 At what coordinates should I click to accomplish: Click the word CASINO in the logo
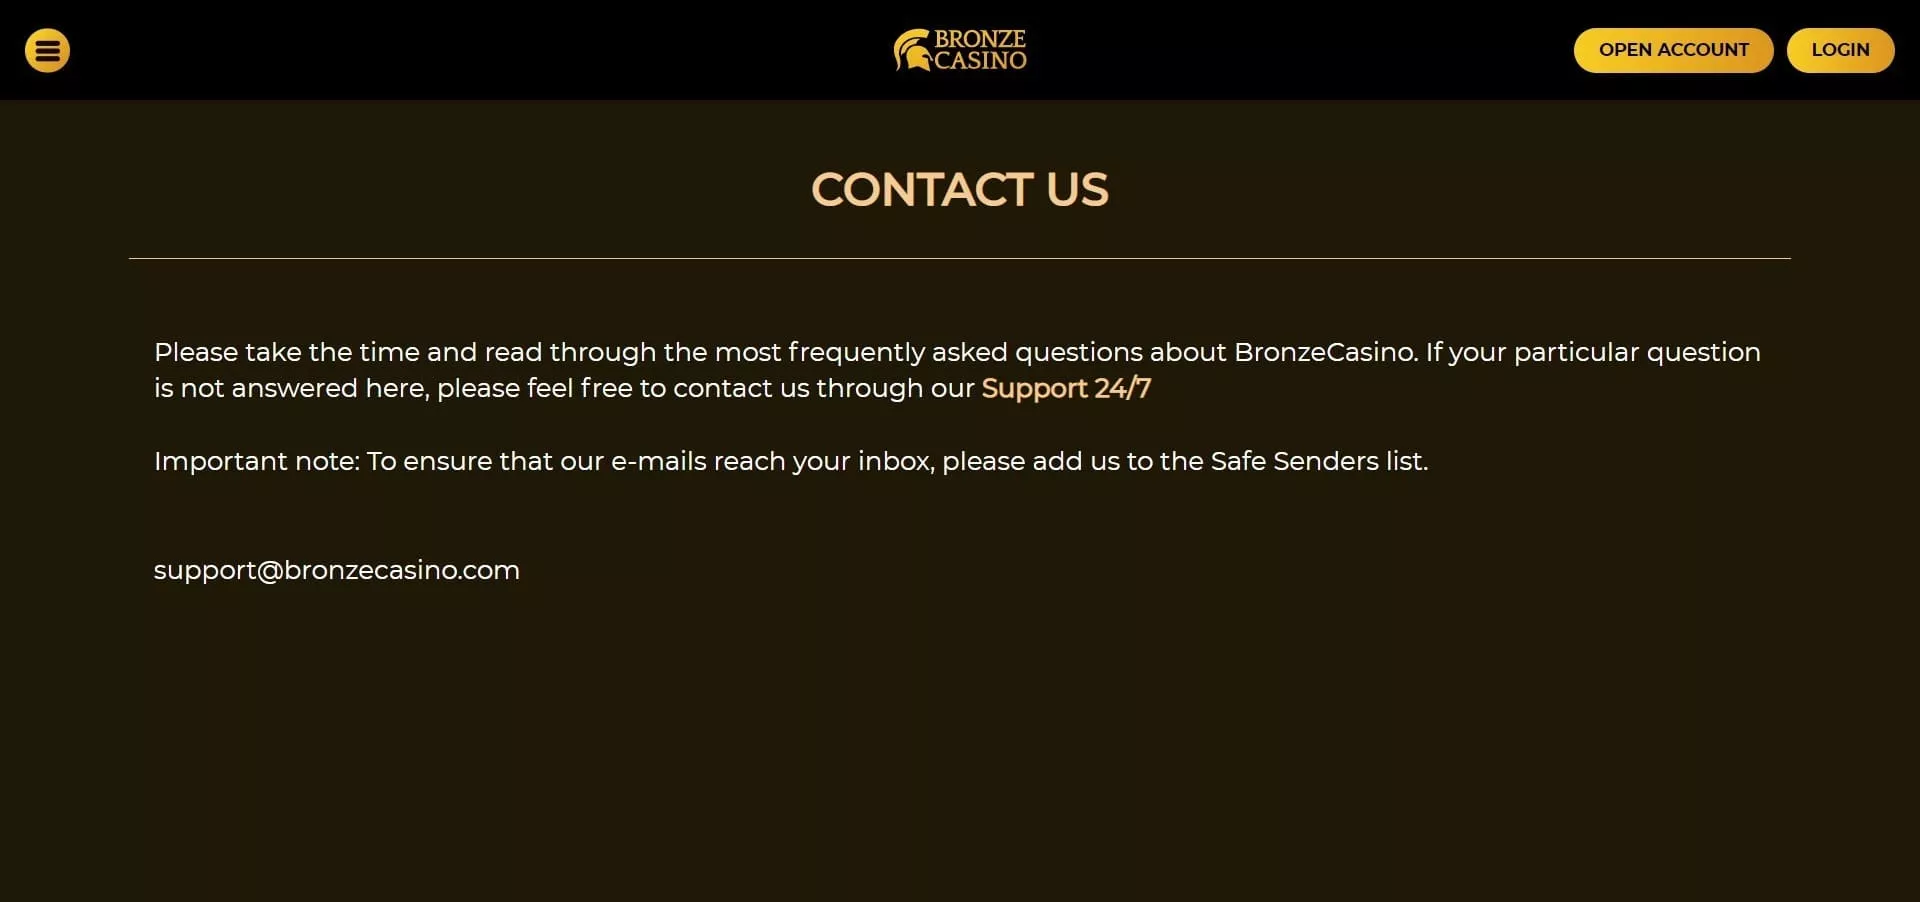click(x=980, y=61)
